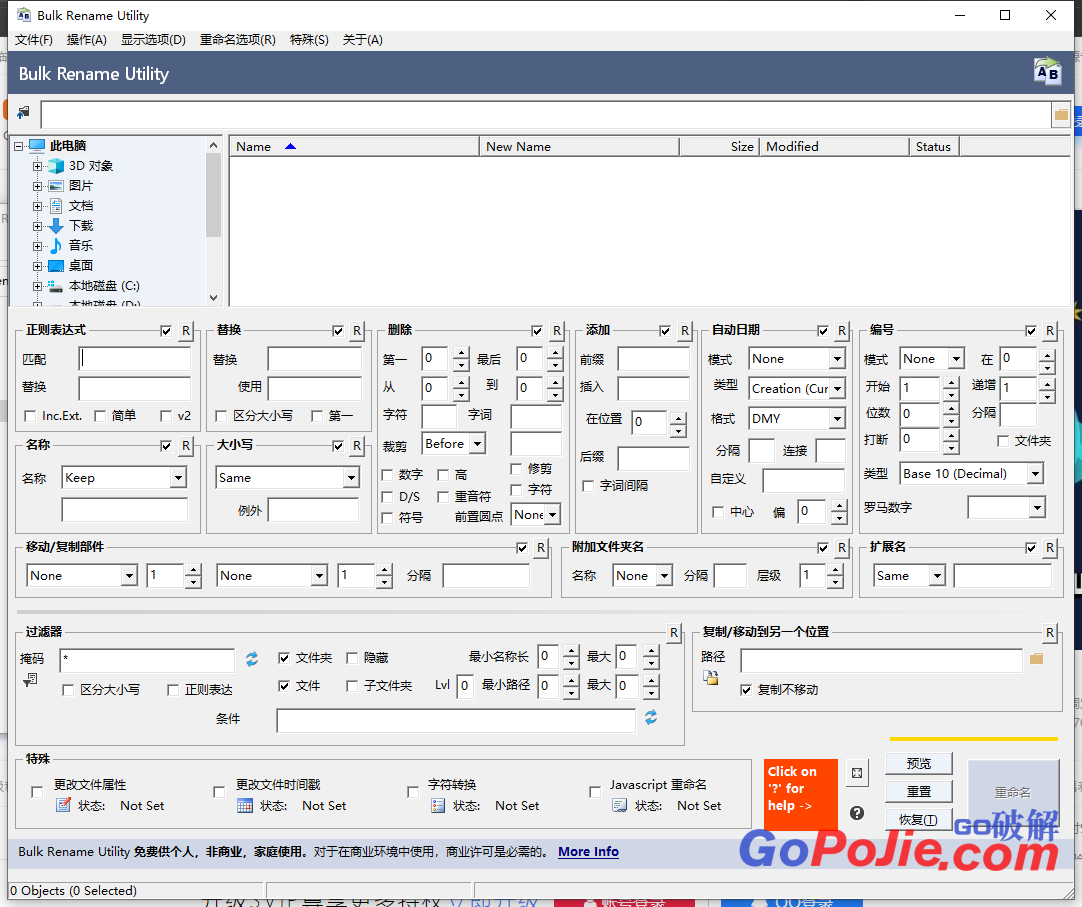This screenshot has height=907, width=1082.
Task: Increase the 编号 开始 spinner value
Action: coord(951,382)
